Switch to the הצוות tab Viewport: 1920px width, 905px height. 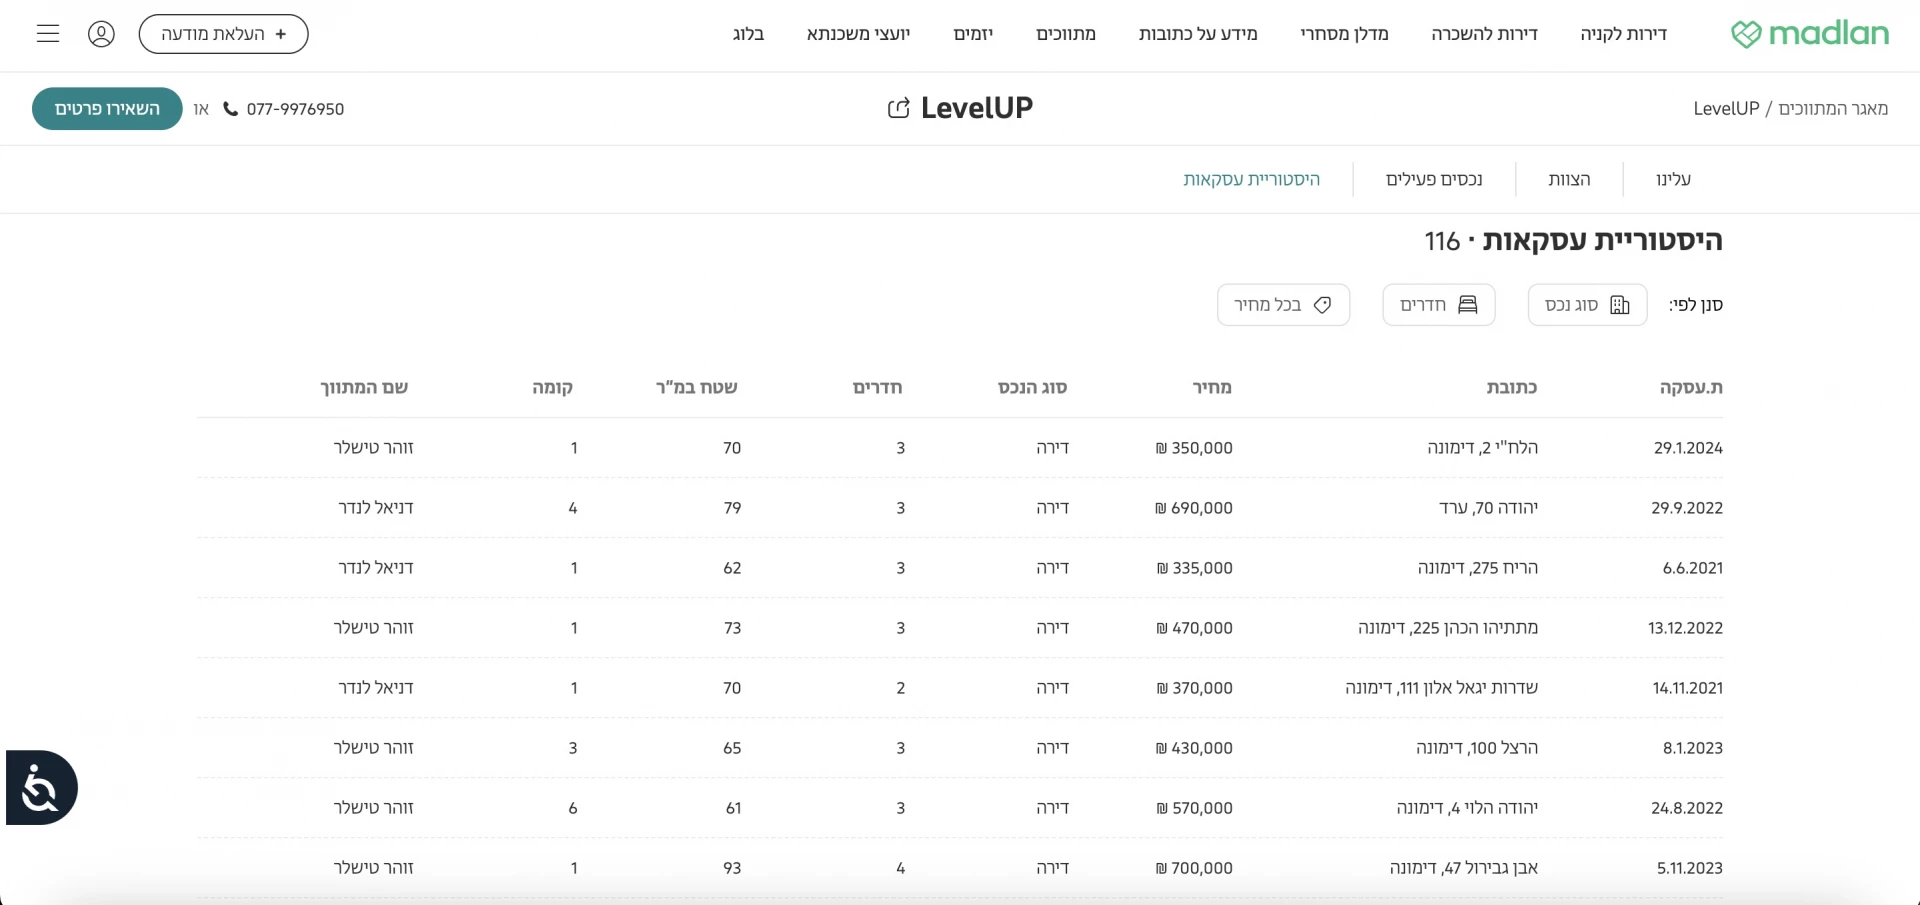(1569, 180)
